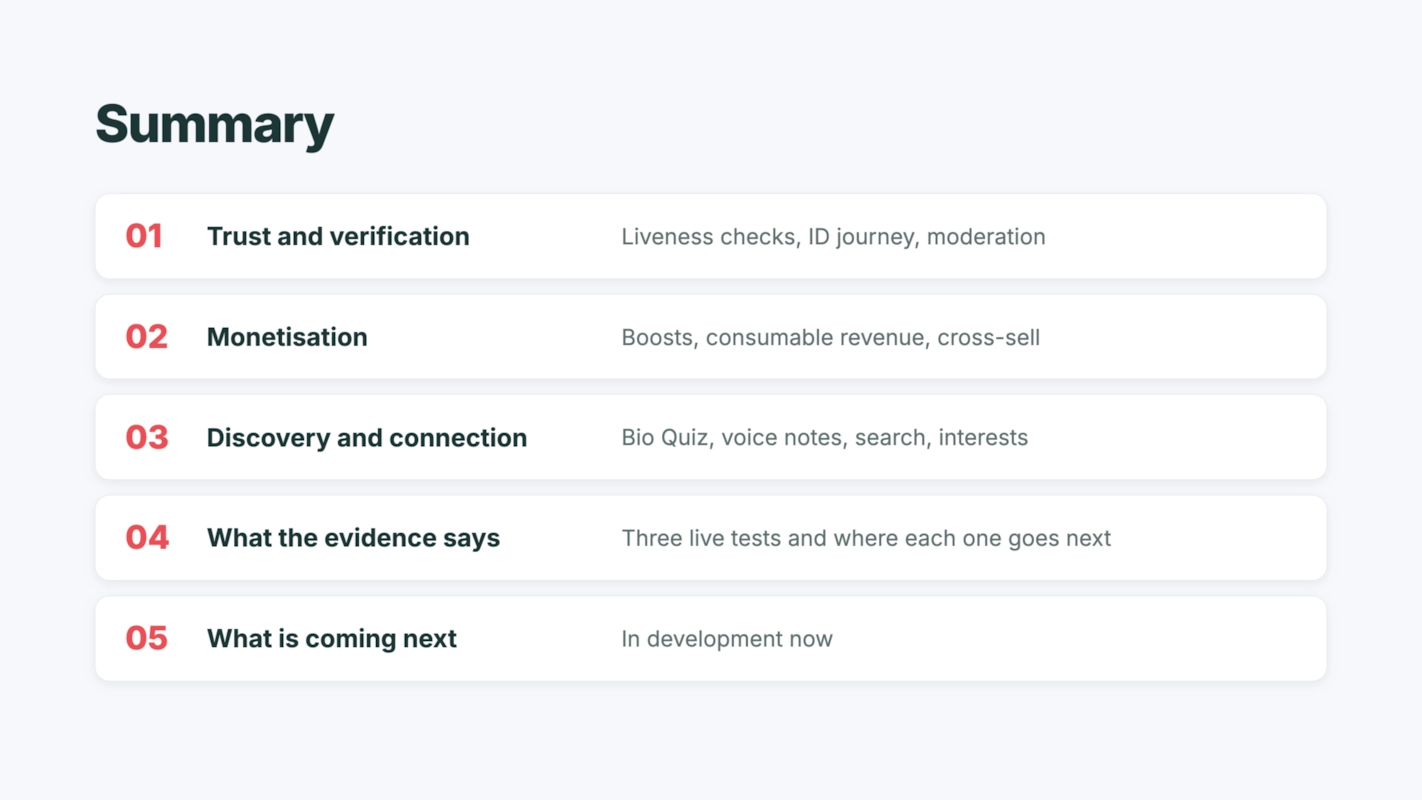Screen dimensions: 1422x800
Task: Select the Trust and verification heading
Action: [338, 236]
